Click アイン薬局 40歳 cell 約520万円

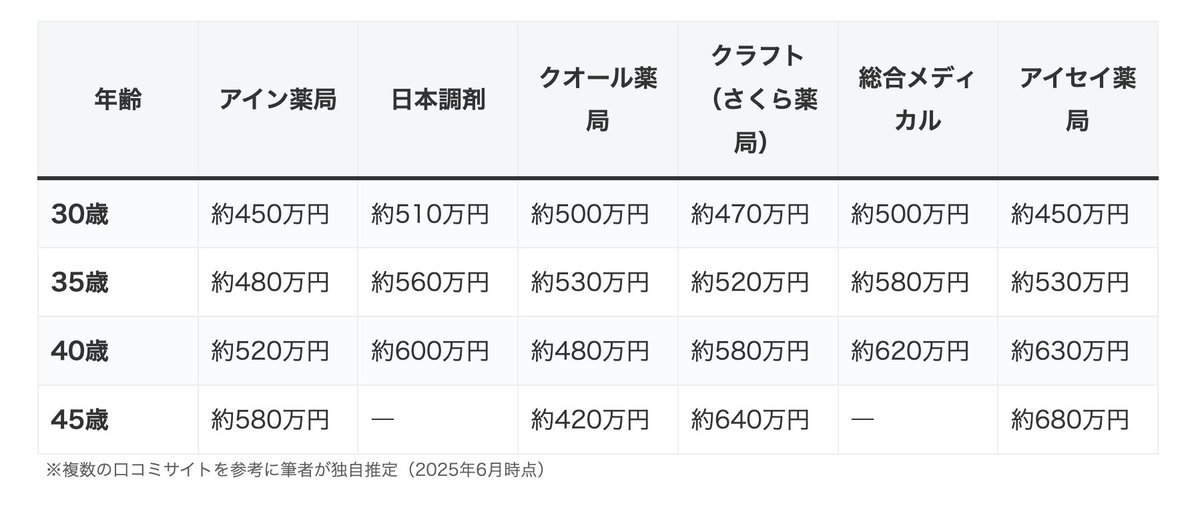pos(270,351)
